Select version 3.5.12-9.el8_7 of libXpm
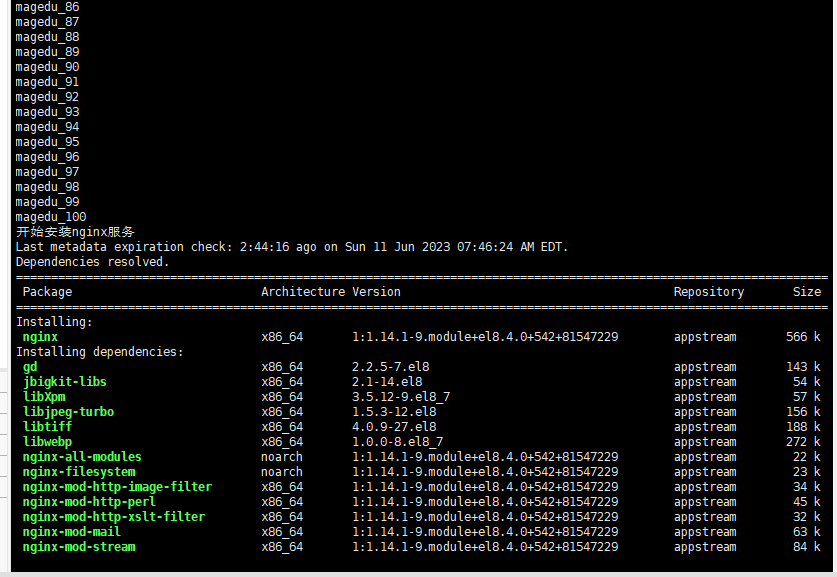837x577 pixels. (401, 397)
